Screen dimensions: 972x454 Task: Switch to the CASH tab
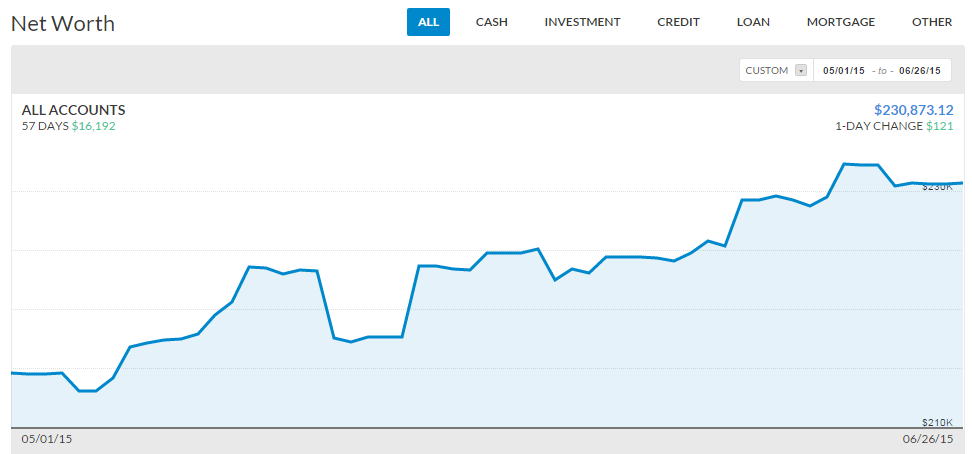(492, 22)
